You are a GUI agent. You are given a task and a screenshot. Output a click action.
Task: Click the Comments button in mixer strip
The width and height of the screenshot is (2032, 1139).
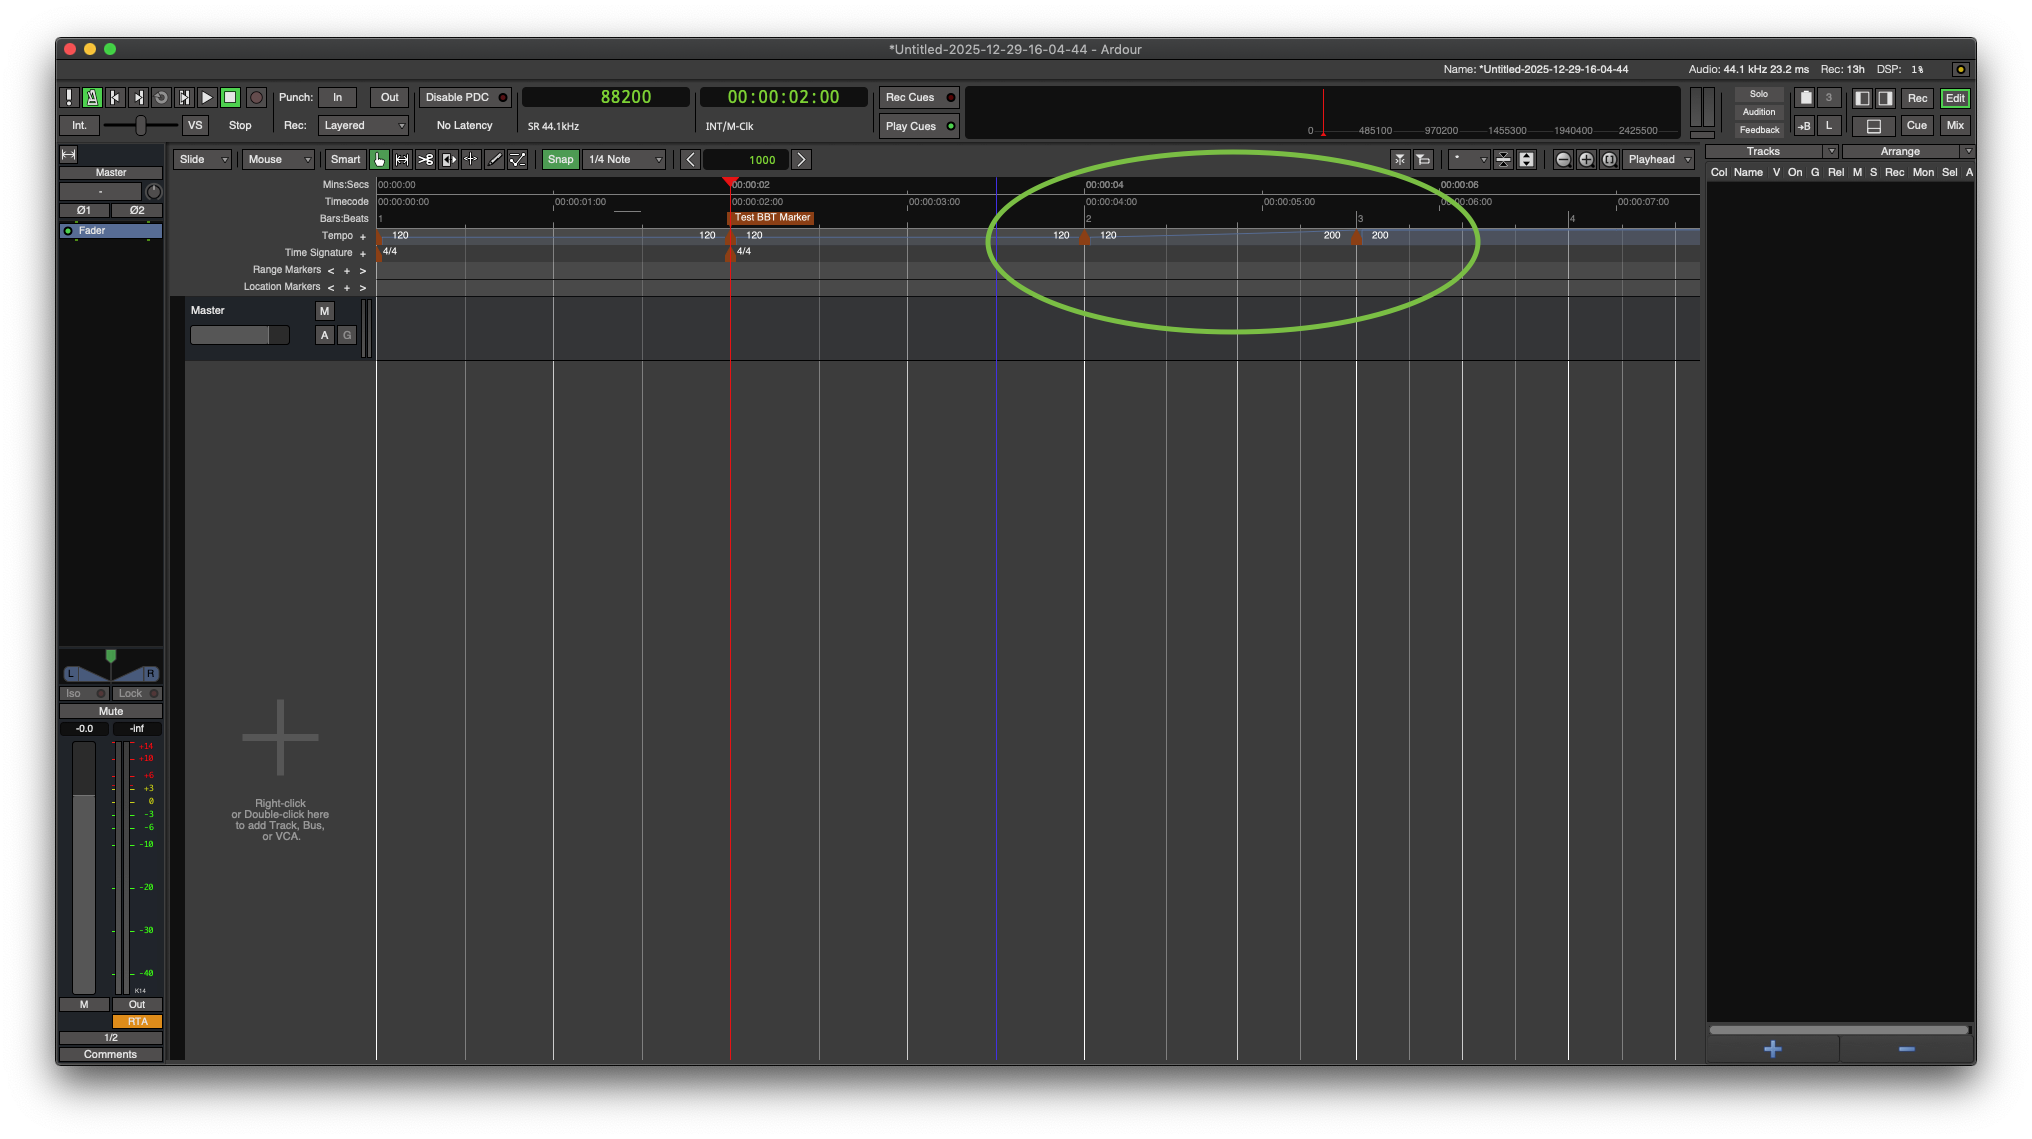tap(110, 1054)
